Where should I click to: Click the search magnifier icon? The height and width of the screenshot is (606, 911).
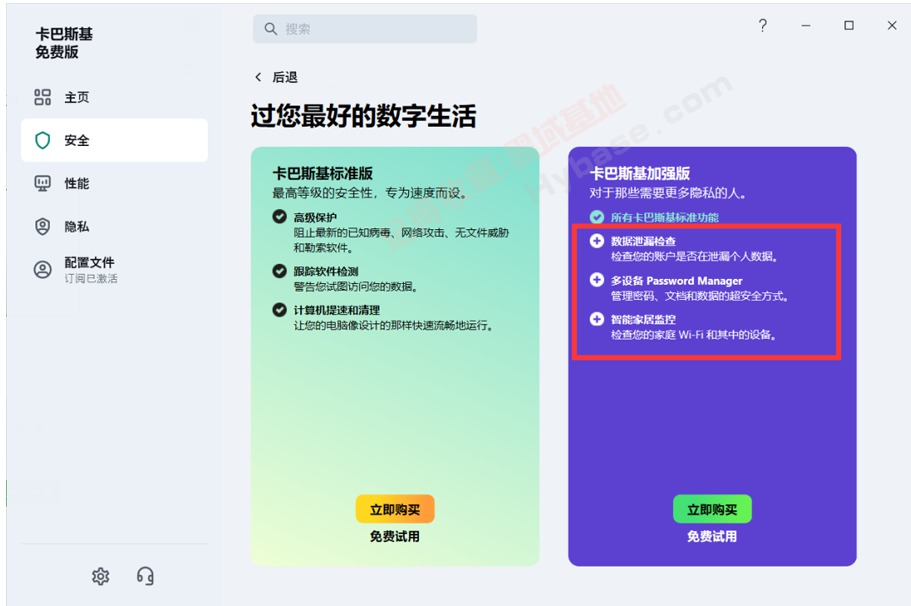tap(271, 28)
